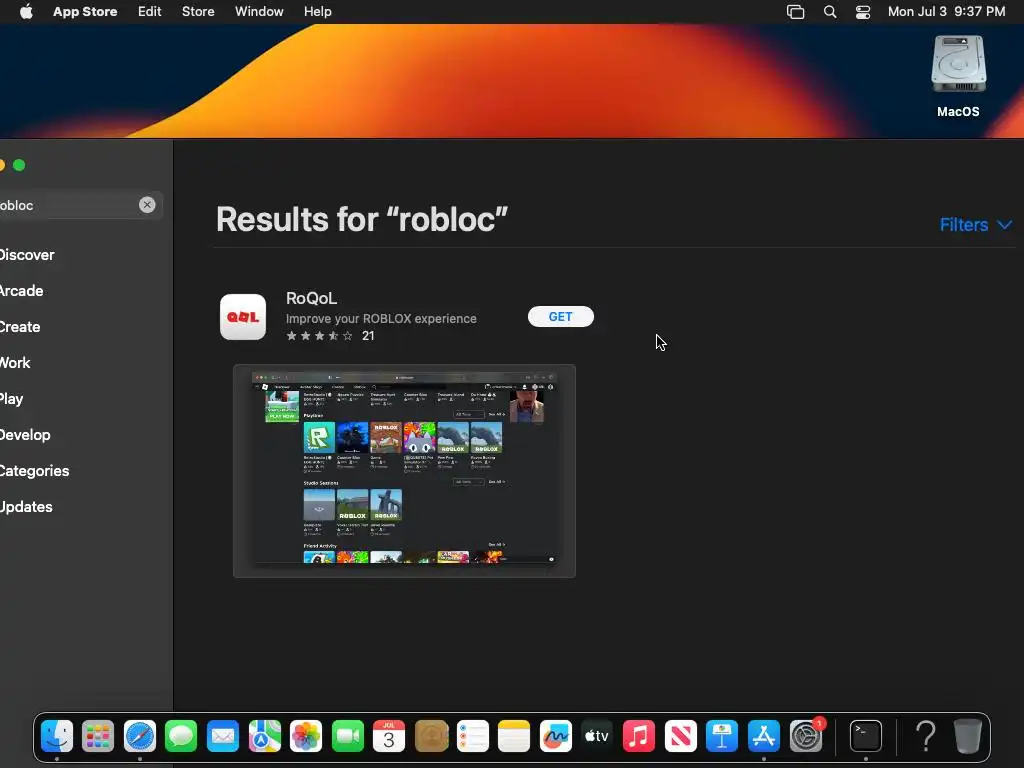1024x768 pixels.
Task: Open the Trash in the Dock
Action: point(968,736)
